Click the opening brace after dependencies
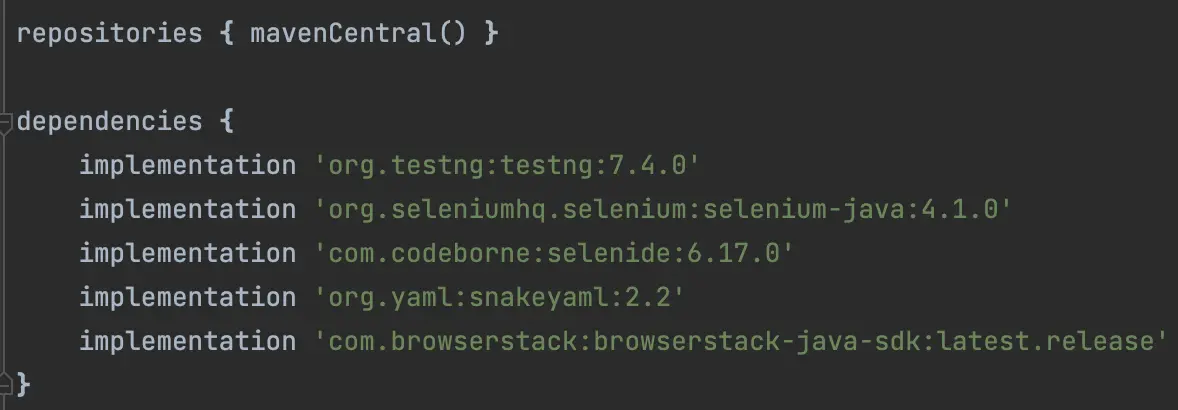The image size is (1178, 410). point(225,122)
